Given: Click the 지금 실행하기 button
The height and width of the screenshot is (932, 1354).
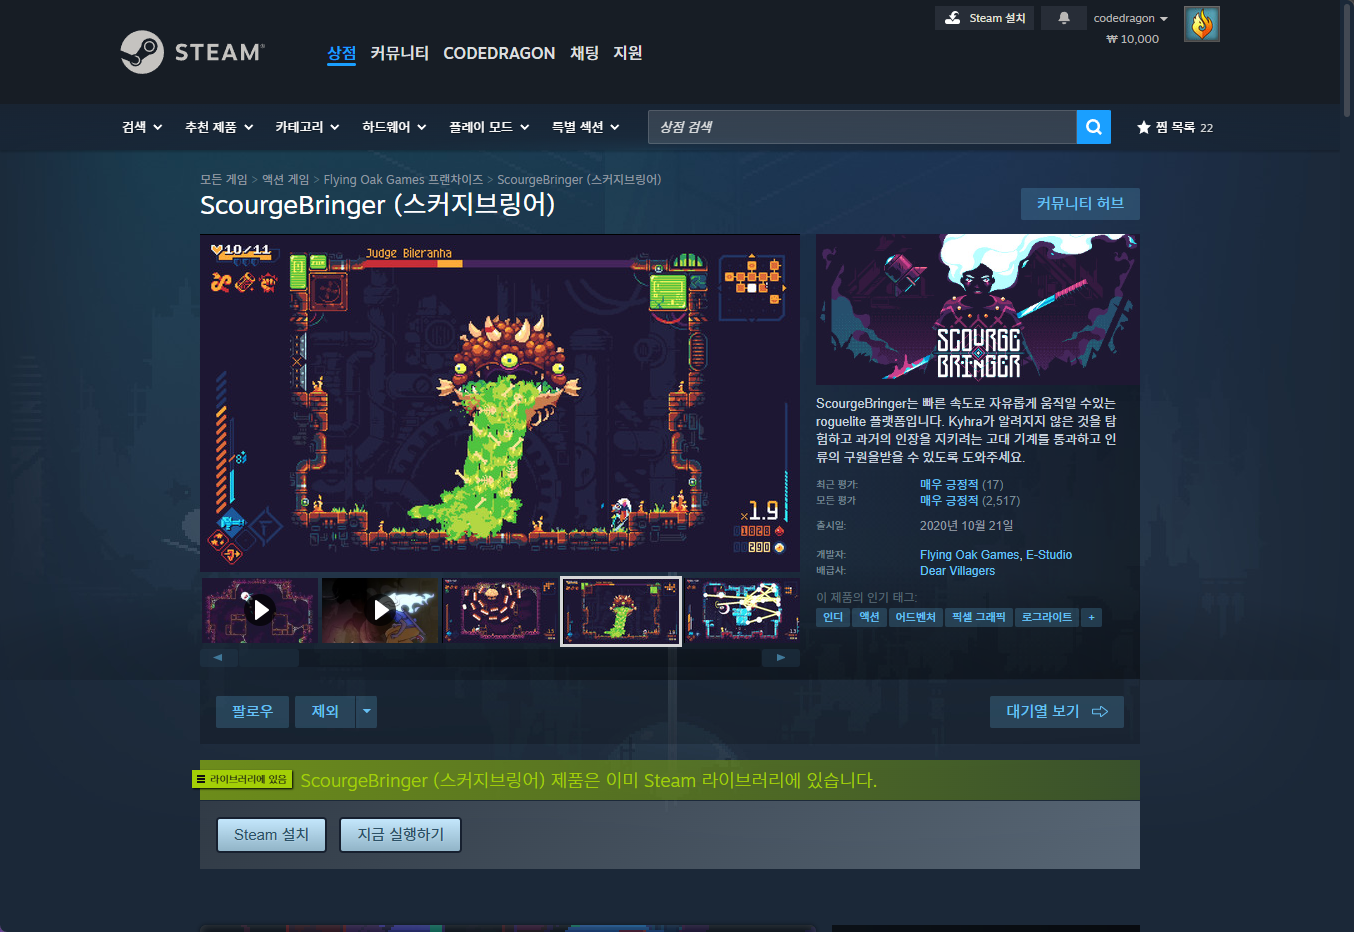Looking at the screenshot, I should (x=401, y=835).
